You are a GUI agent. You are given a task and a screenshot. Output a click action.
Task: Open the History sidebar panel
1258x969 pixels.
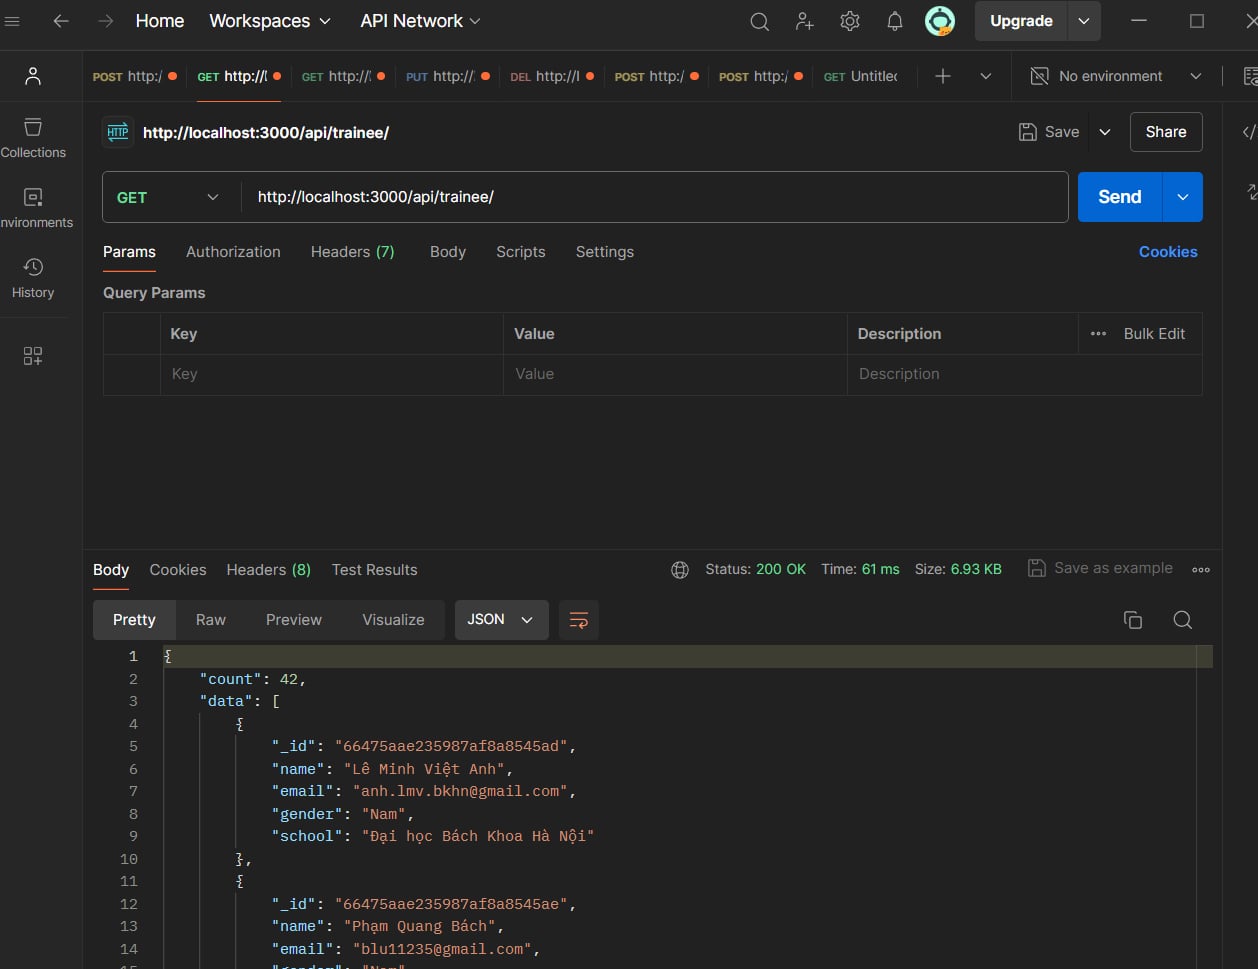(33, 278)
